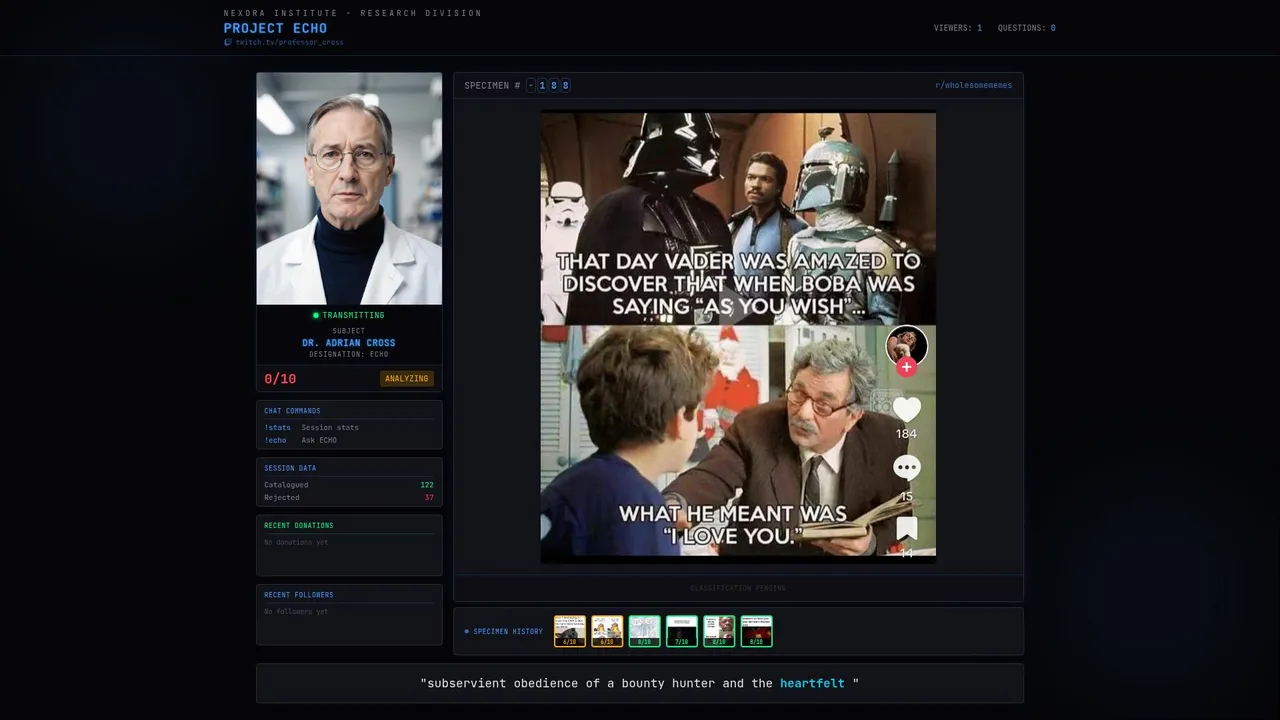Tap the bookmark save icon on the meme
The height and width of the screenshot is (720, 1280).
pos(906,529)
